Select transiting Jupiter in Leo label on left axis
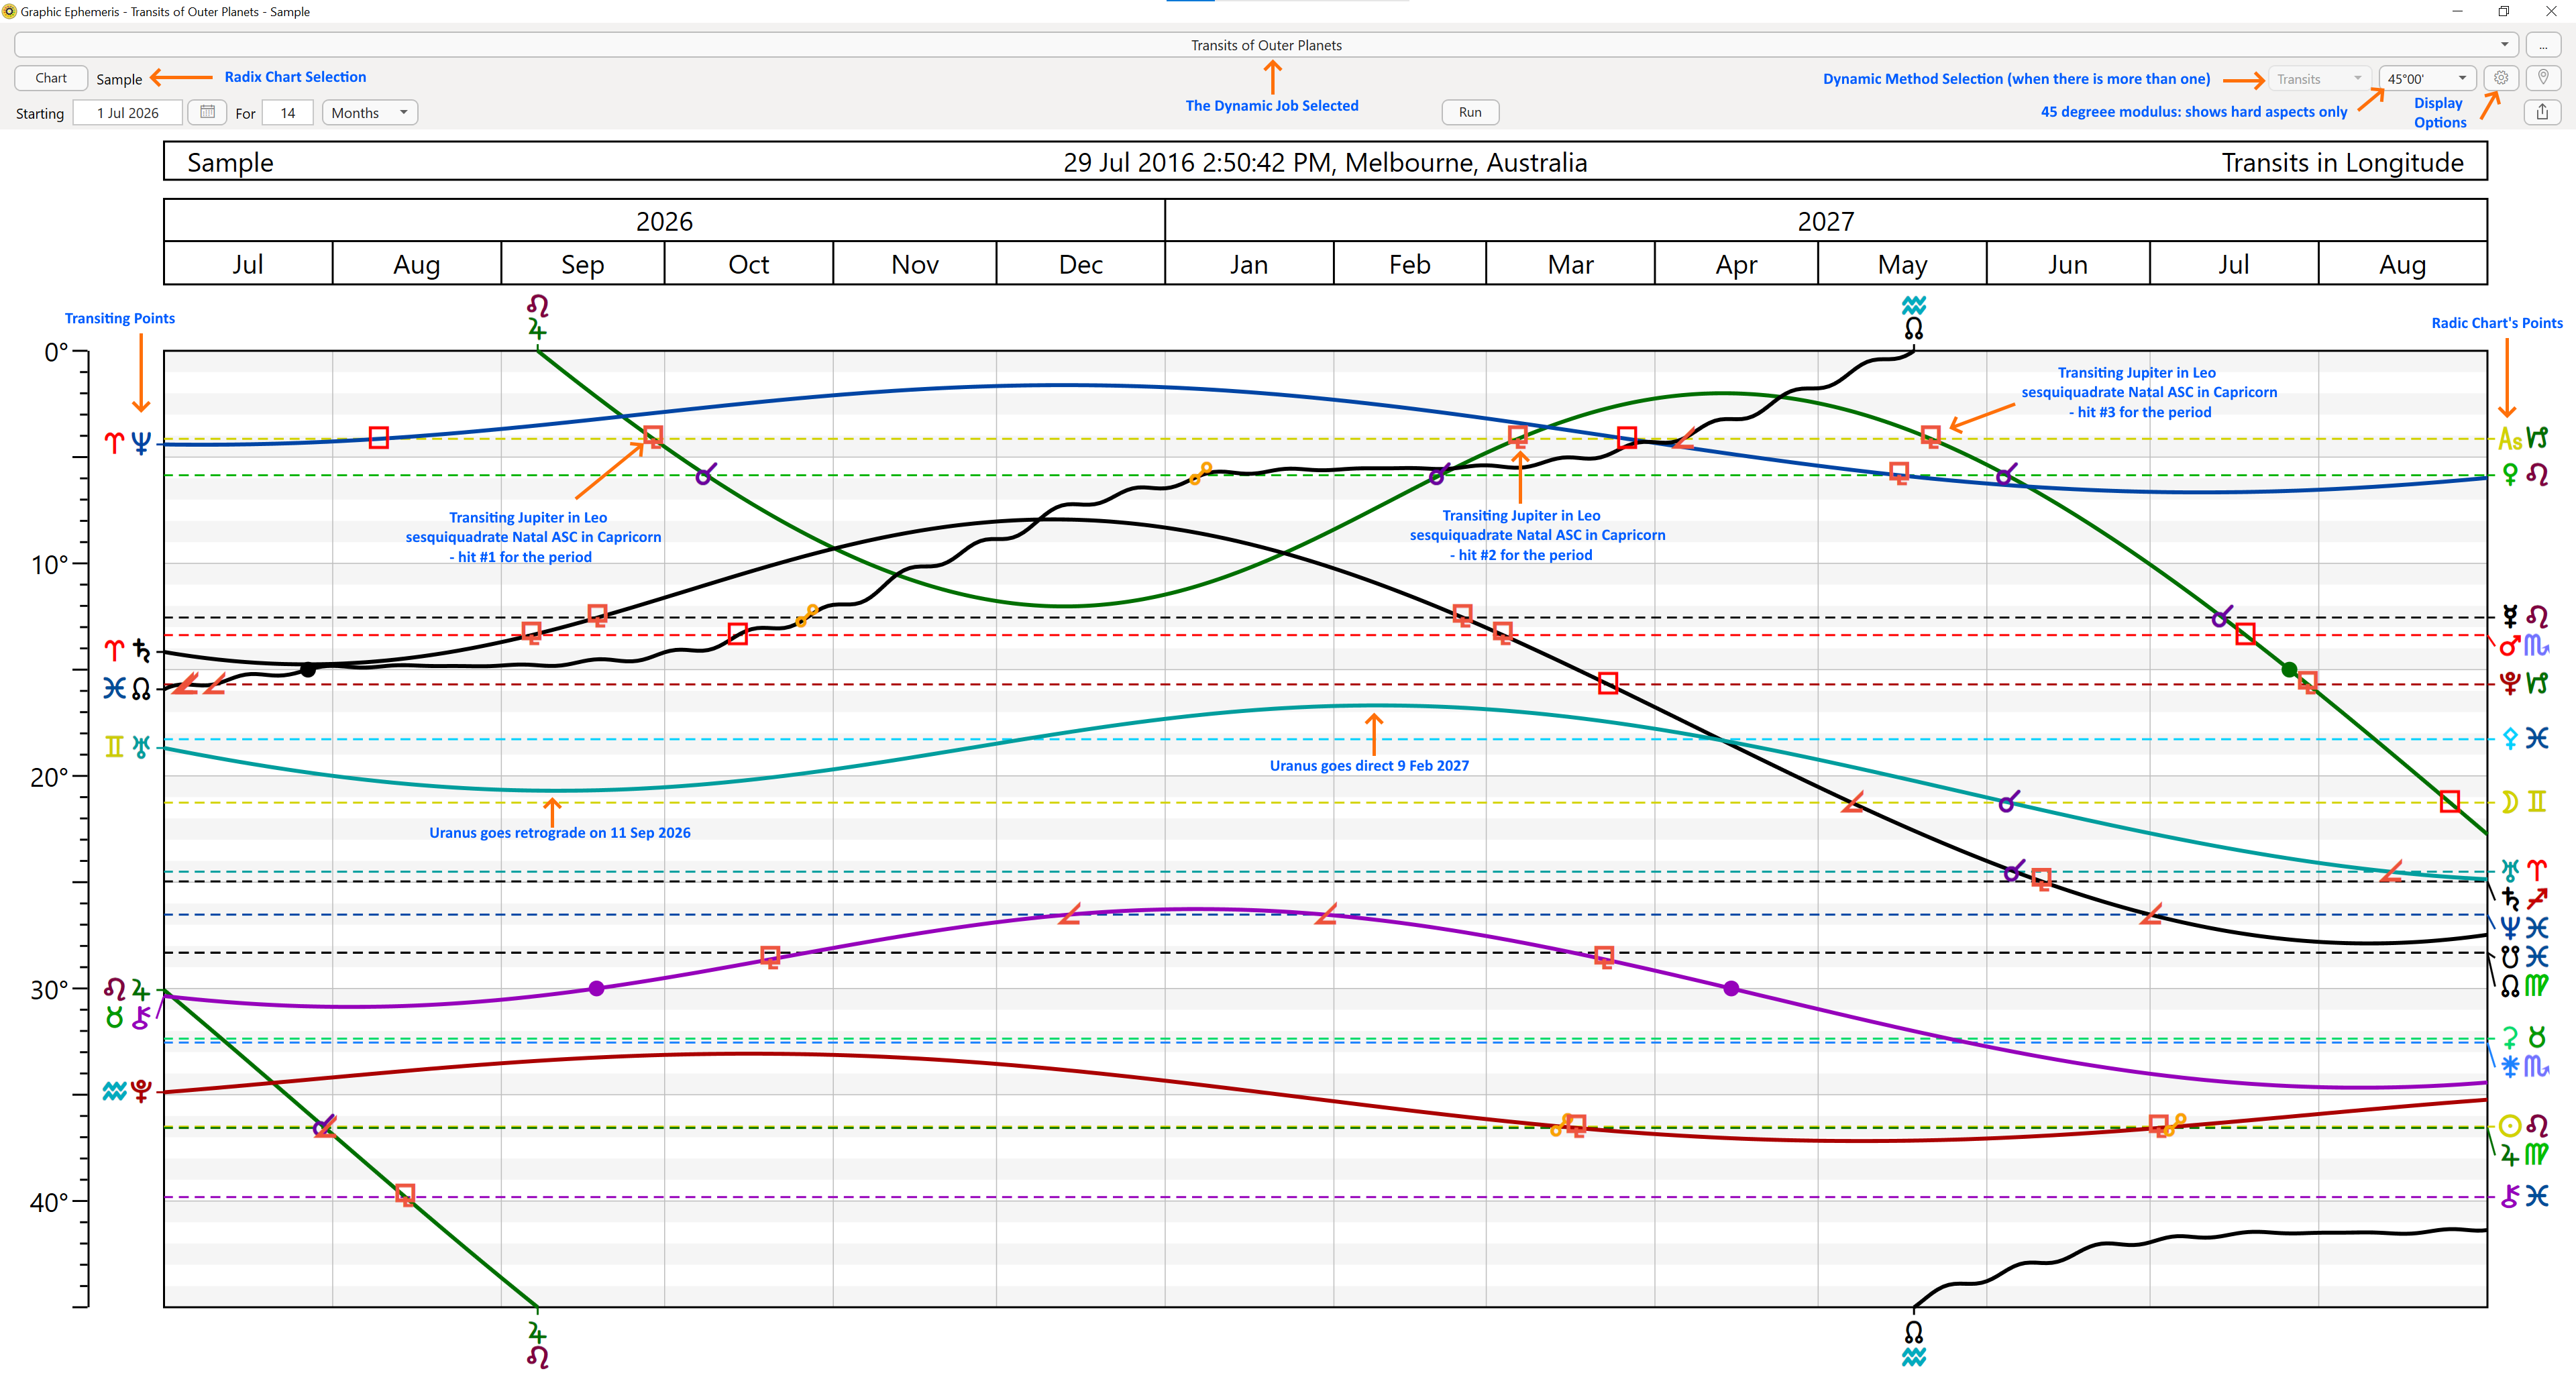The height and width of the screenshot is (1375, 2576). [x=128, y=990]
